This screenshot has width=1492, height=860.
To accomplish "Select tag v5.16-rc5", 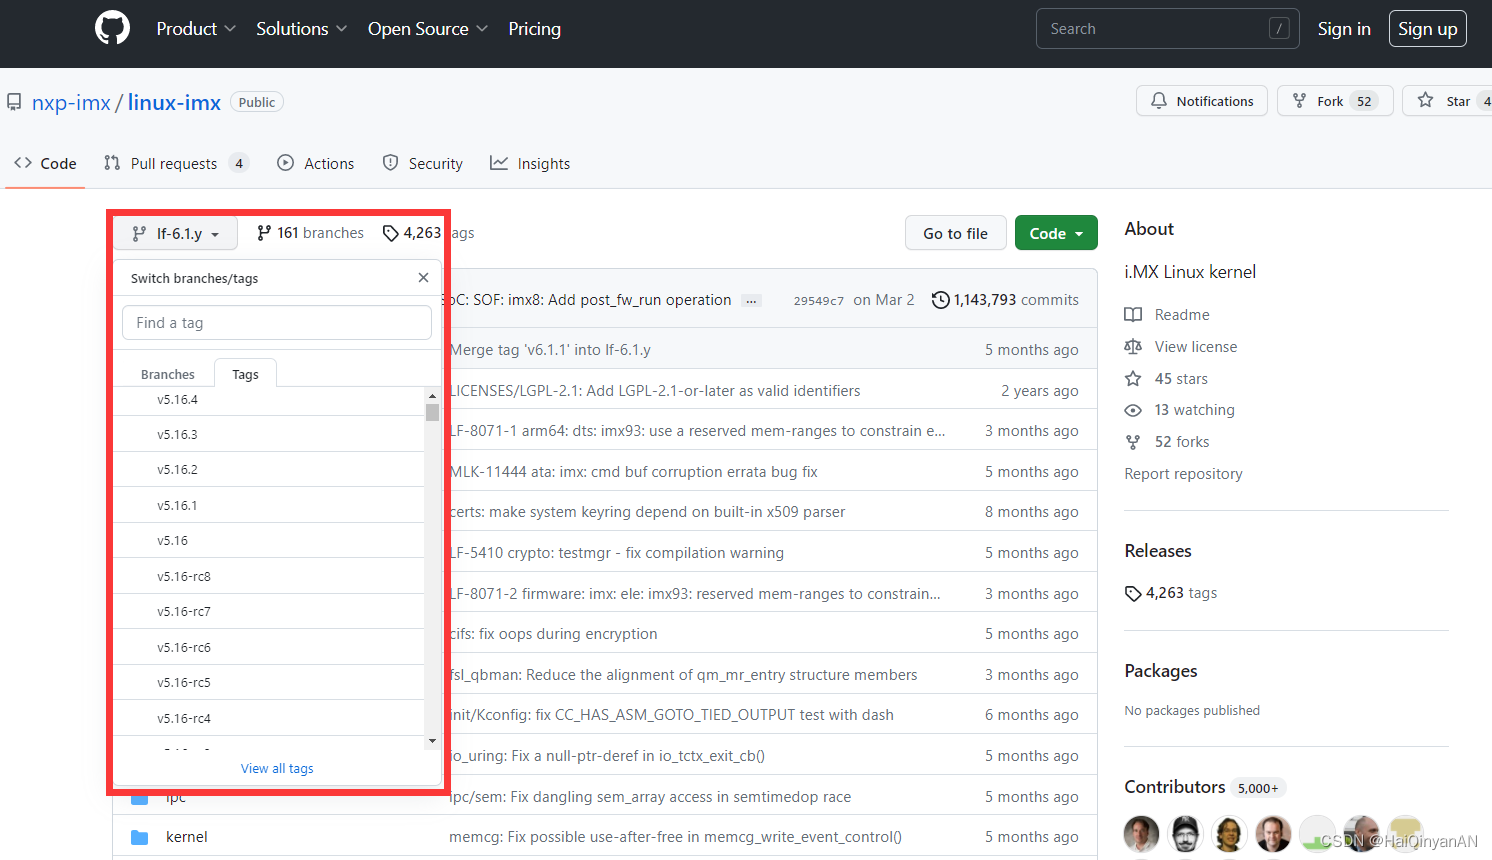I will [x=269, y=682].
